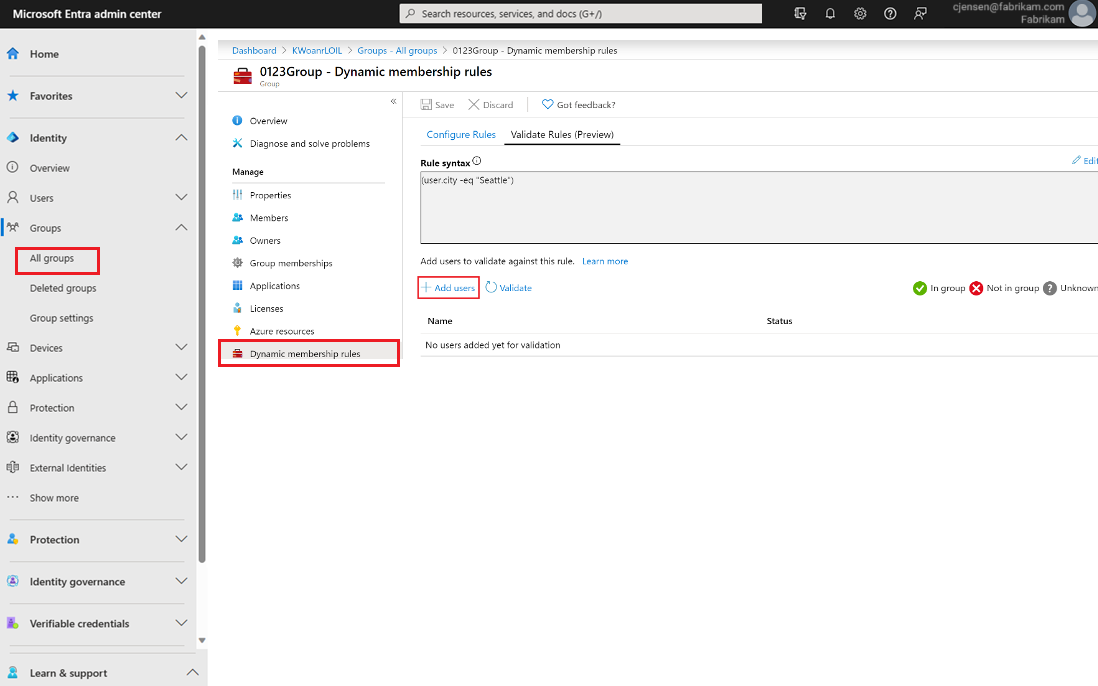Screen dimensions: 1098x686
Task: Click the Users person icon in sidebar
Action: (13, 197)
